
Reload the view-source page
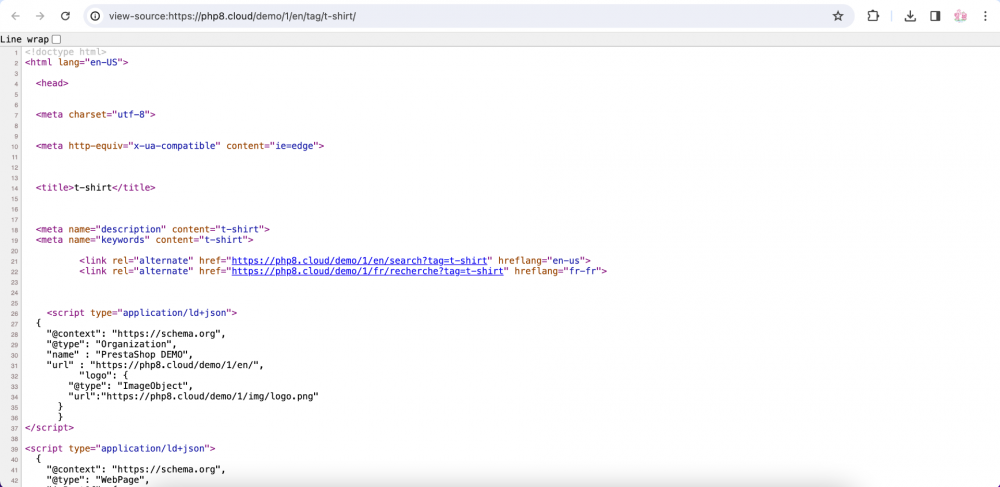pos(65,16)
